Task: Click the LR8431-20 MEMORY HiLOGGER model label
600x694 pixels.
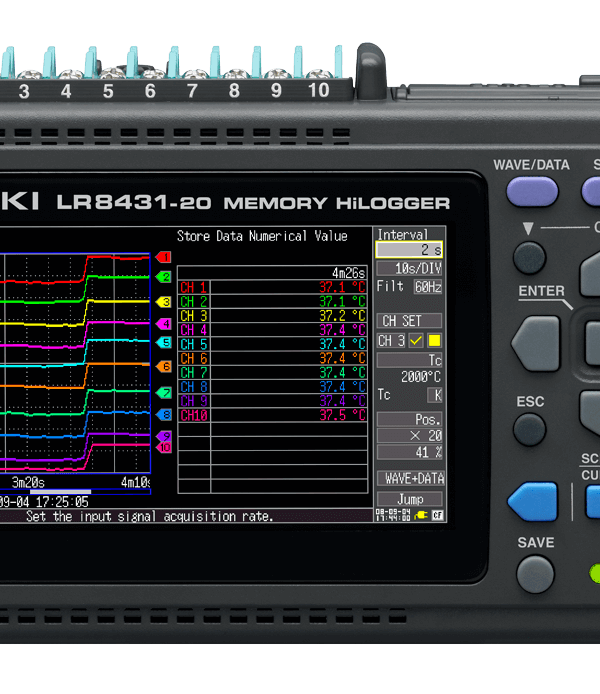Action: (253, 203)
